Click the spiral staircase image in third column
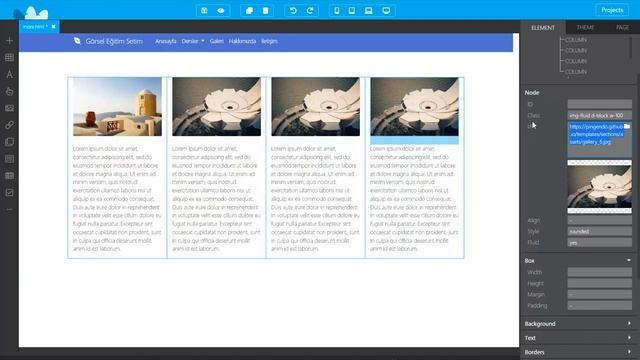 [x=316, y=107]
